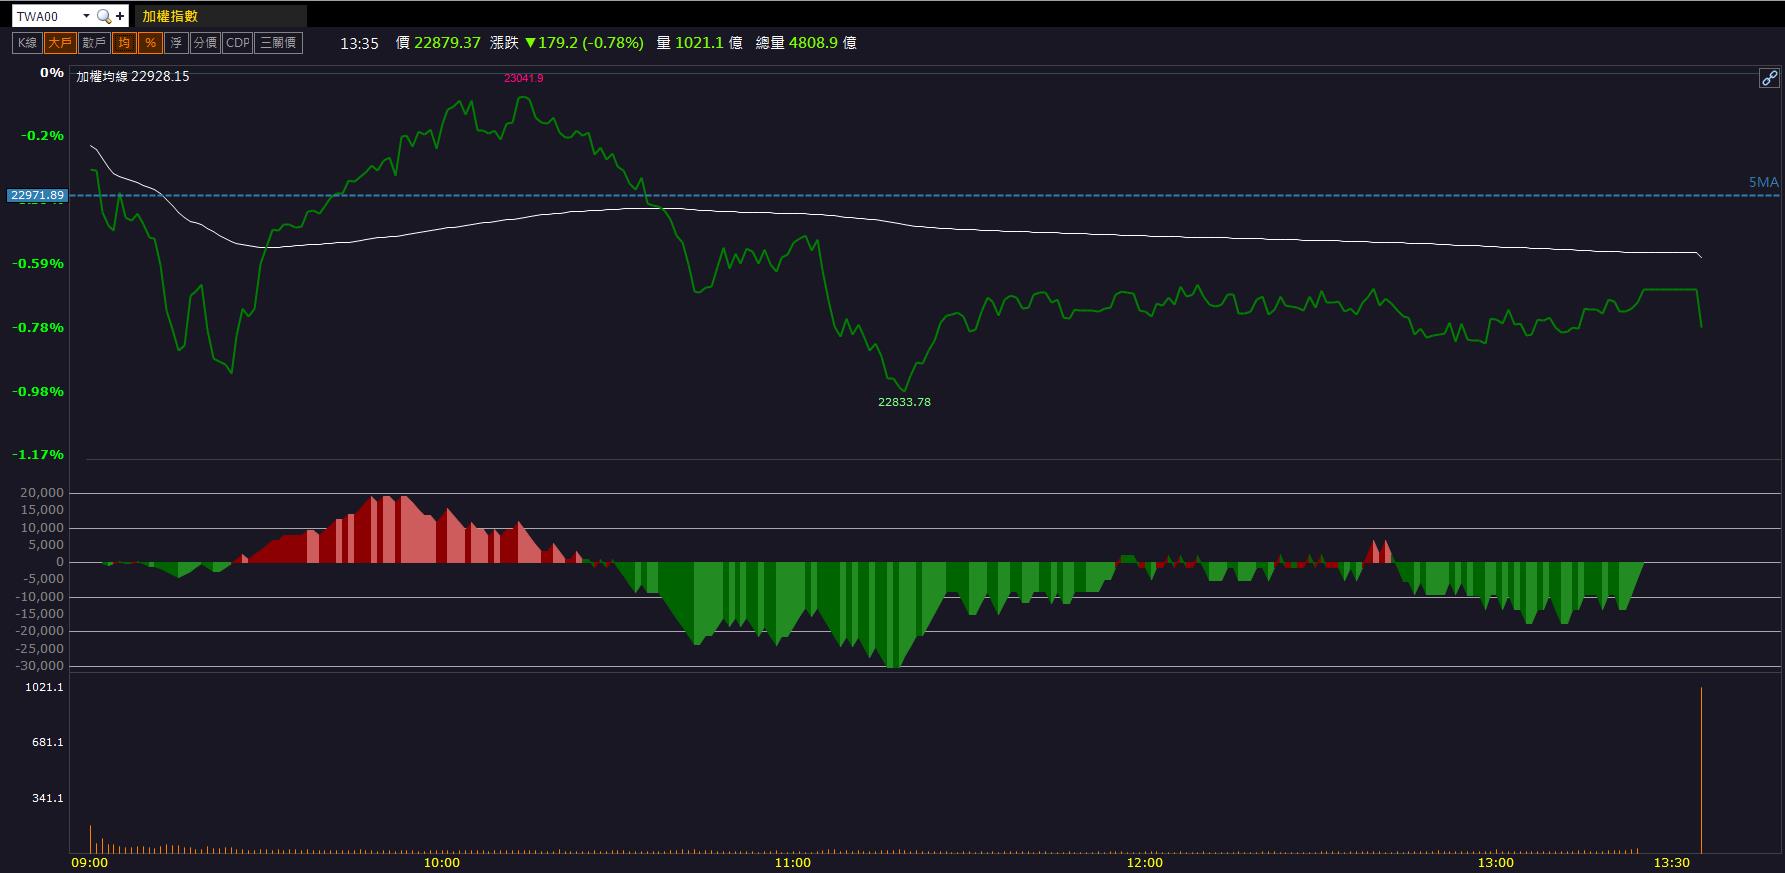
Task: Click the CDP button
Action: pyautogui.click(x=238, y=43)
